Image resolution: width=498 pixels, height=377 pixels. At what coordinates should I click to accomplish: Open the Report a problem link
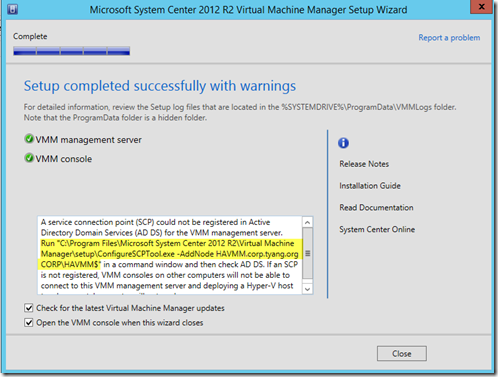tap(449, 38)
